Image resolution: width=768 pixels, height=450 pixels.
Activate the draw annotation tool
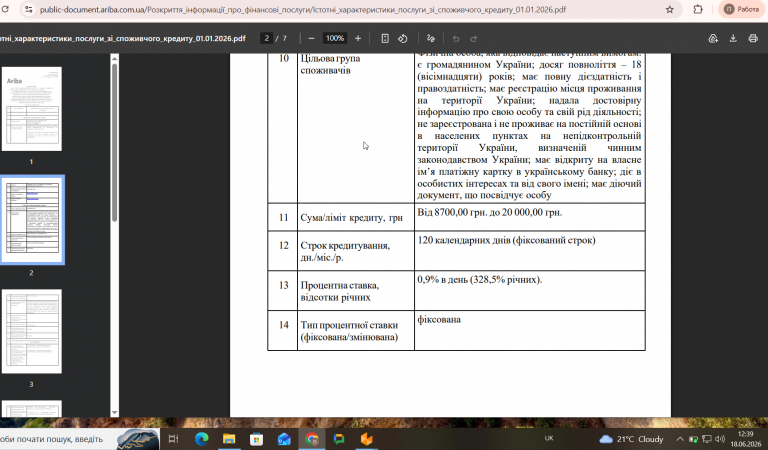coord(431,38)
